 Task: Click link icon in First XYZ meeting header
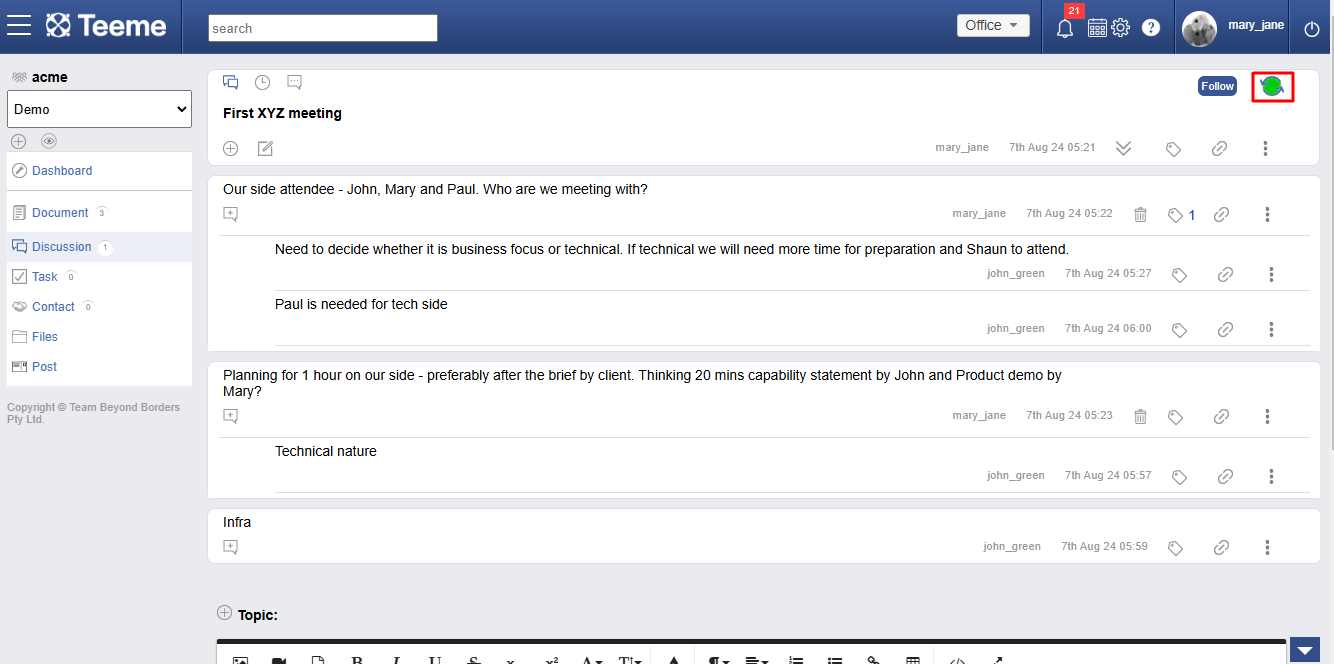coord(1220,148)
